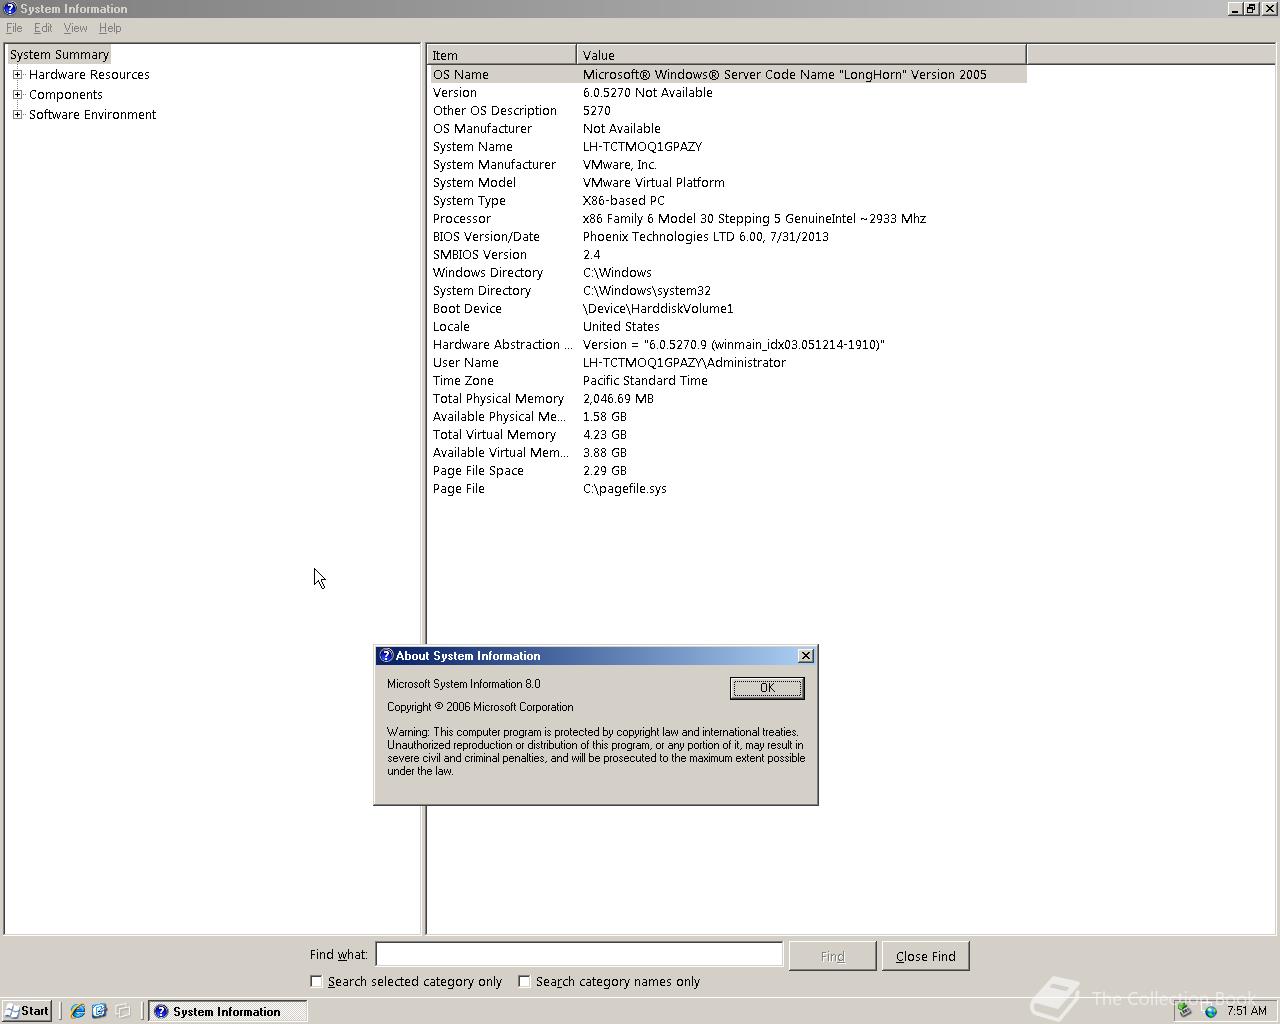1280x1024 pixels.
Task: Select the System Type row
Action: (728, 201)
